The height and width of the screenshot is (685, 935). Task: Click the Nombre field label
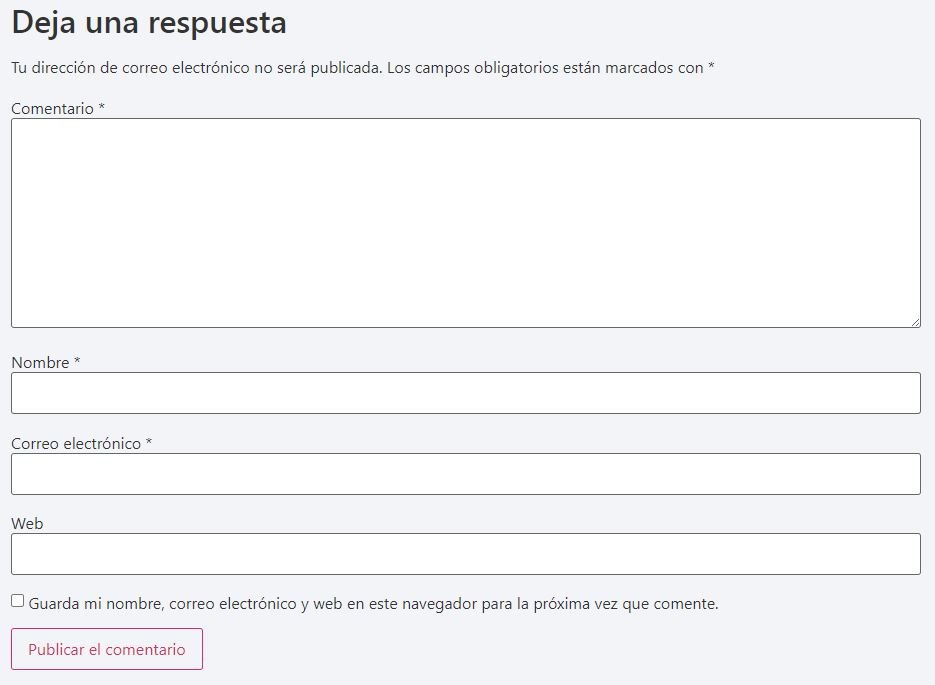click(40, 363)
